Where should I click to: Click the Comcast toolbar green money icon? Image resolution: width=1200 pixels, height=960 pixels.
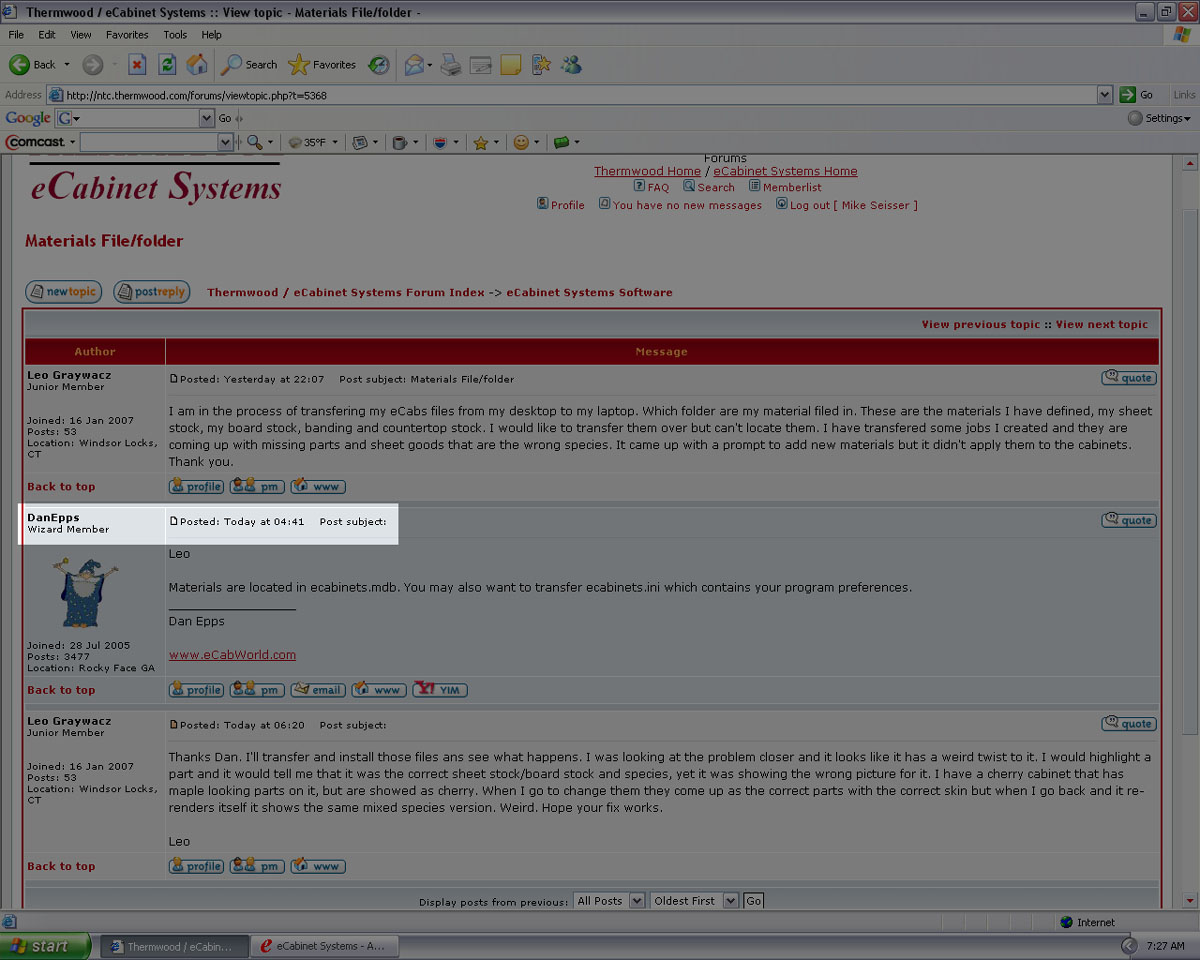(561, 142)
